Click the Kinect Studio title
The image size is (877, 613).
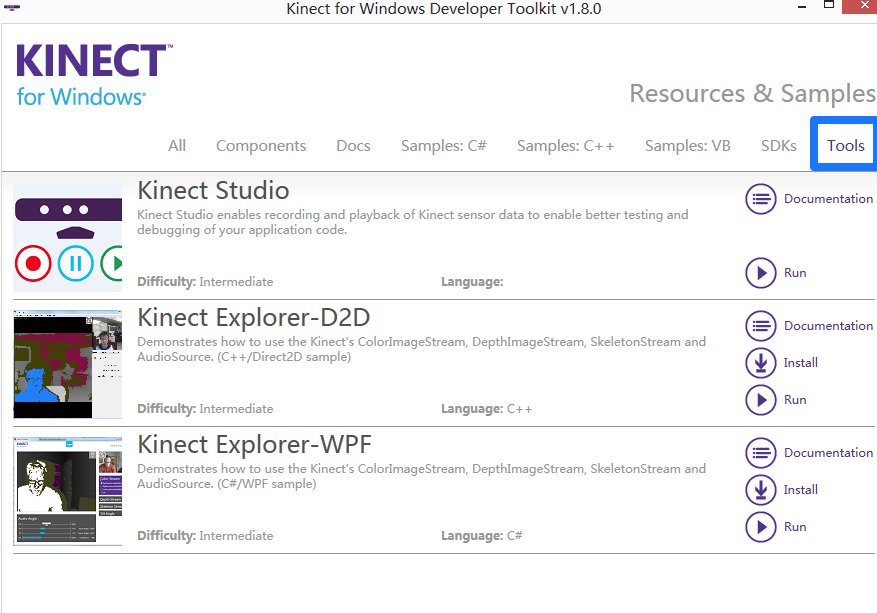pyautogui.click(x=213, y=191)
